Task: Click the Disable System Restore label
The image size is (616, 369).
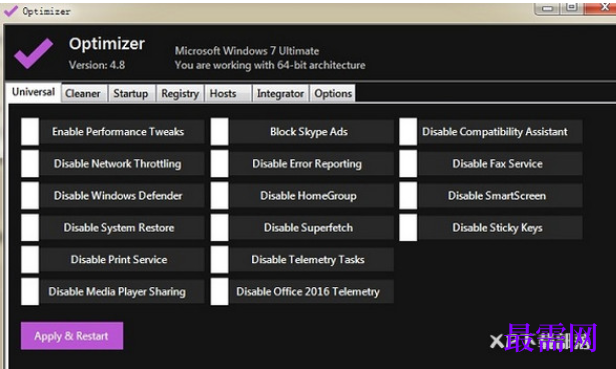Action: (x=122, y=228)
